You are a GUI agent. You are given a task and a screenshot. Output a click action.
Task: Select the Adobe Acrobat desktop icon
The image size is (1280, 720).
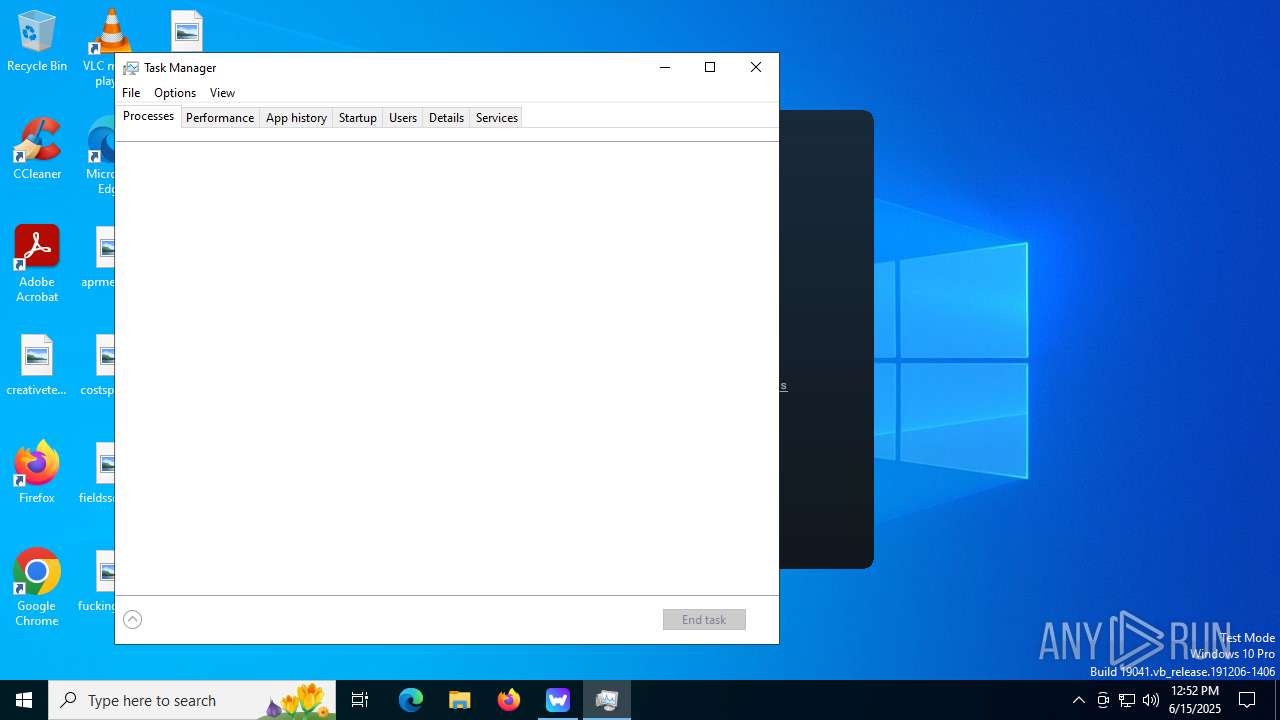pos(37,264)
